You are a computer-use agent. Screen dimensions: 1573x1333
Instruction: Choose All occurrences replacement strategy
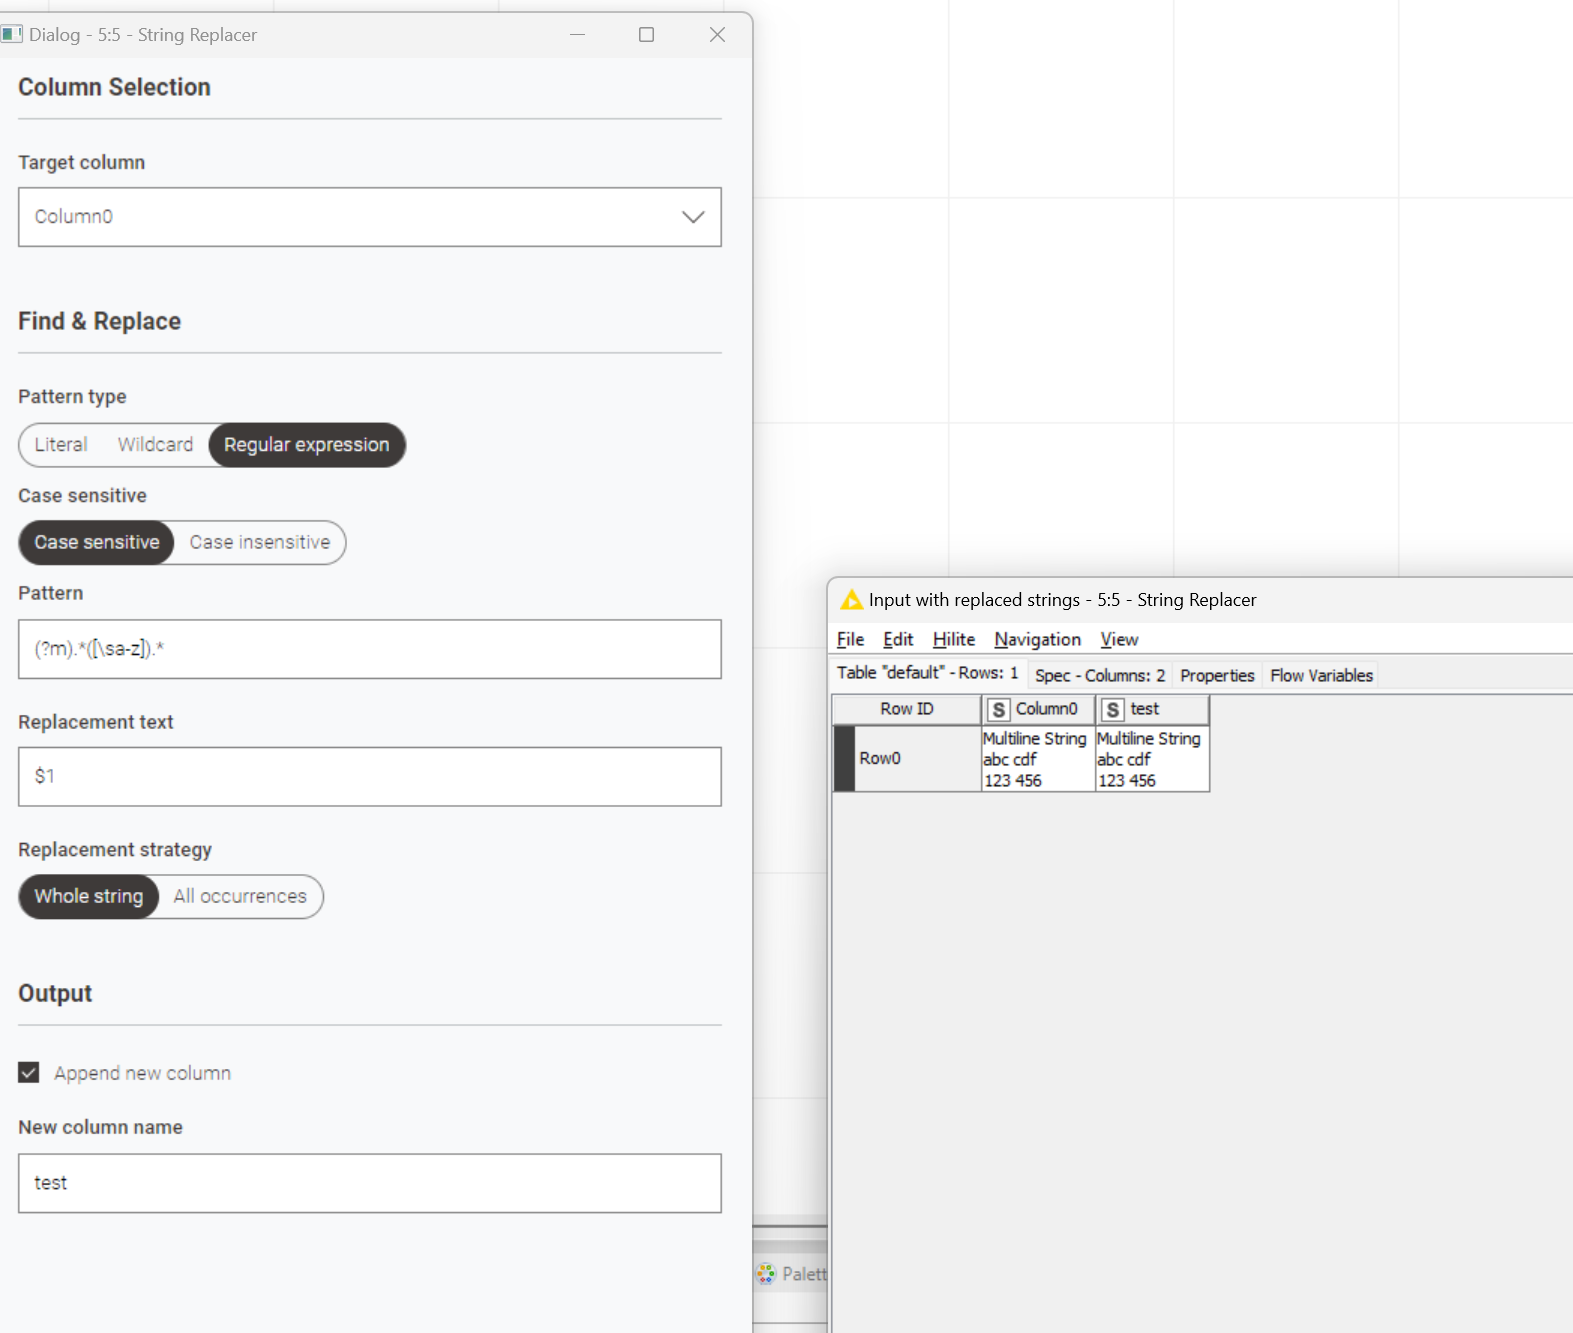pos(240,897)
